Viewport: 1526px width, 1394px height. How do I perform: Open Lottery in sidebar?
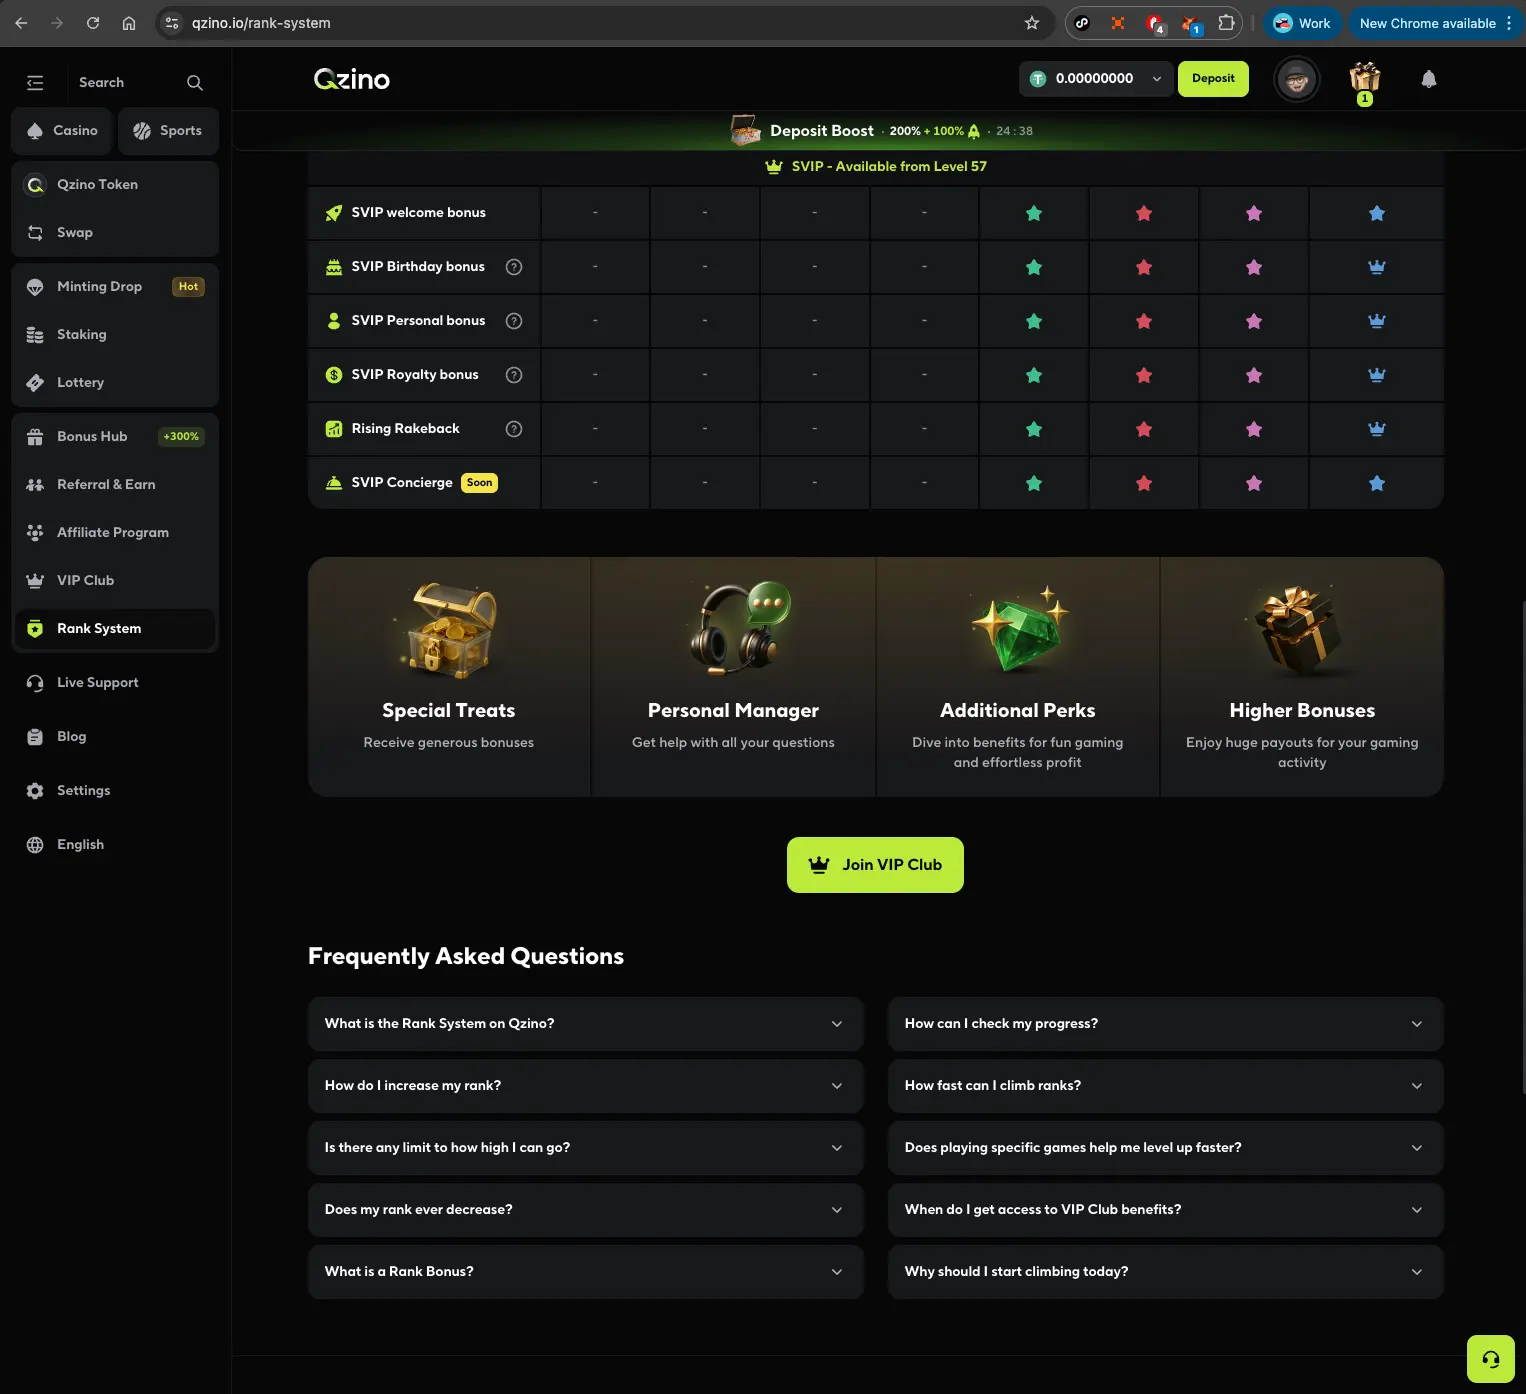[115, 383]
